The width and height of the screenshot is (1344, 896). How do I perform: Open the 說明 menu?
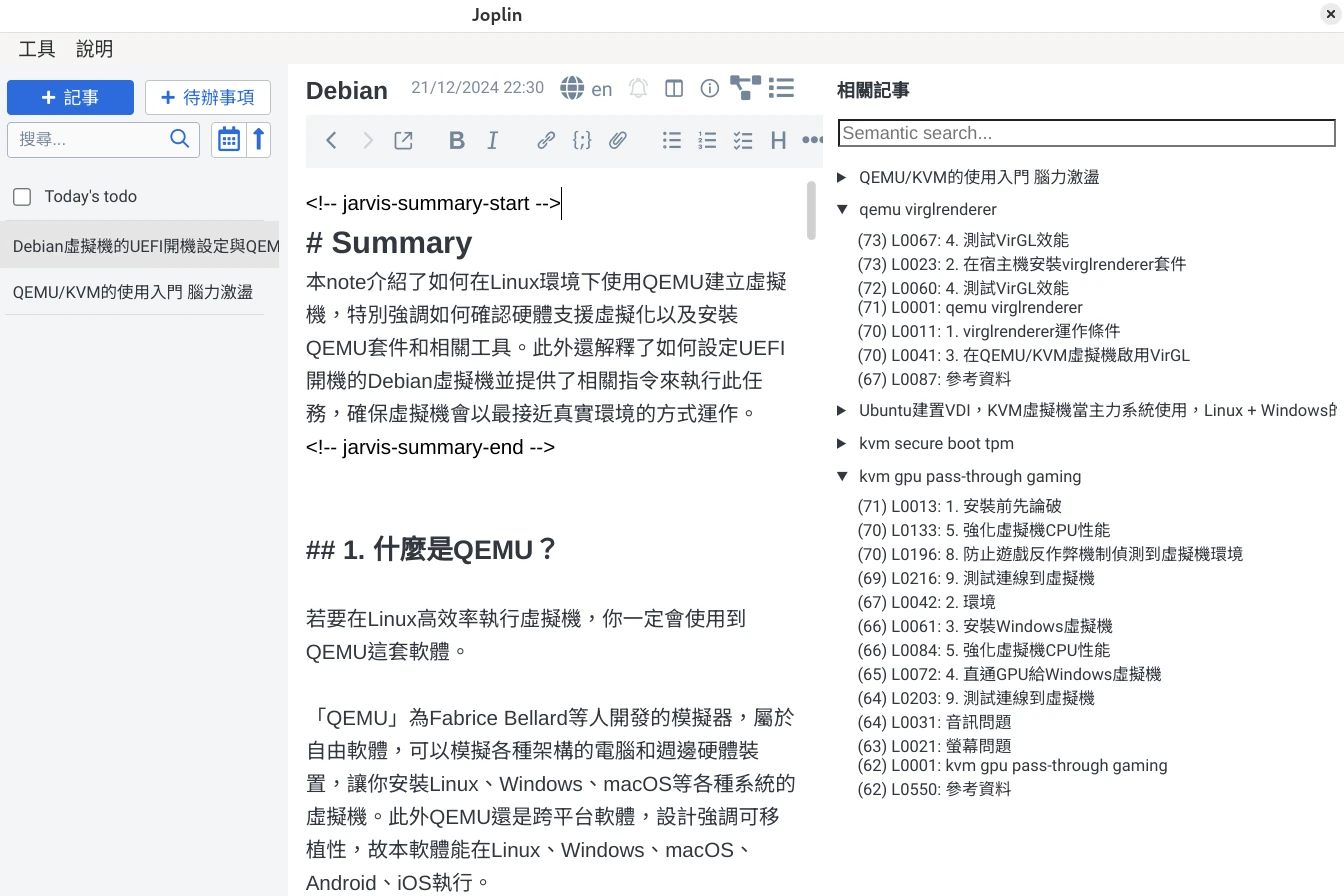(x=94, y=49)
